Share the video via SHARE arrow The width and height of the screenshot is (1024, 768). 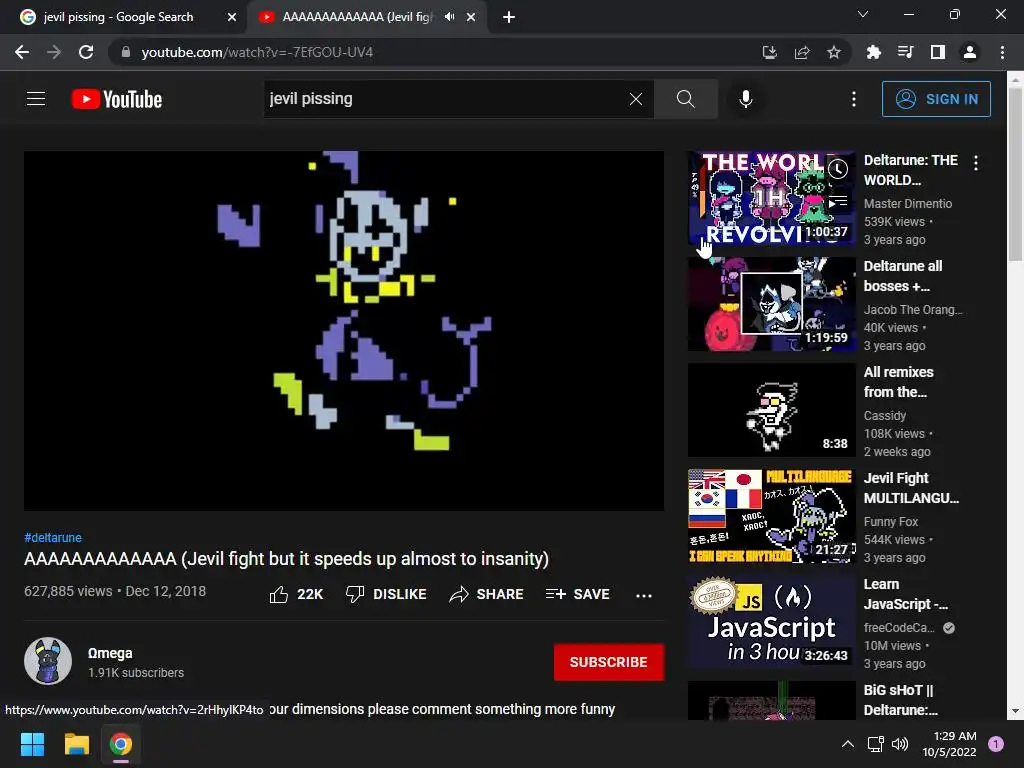[x=487, y=594]
